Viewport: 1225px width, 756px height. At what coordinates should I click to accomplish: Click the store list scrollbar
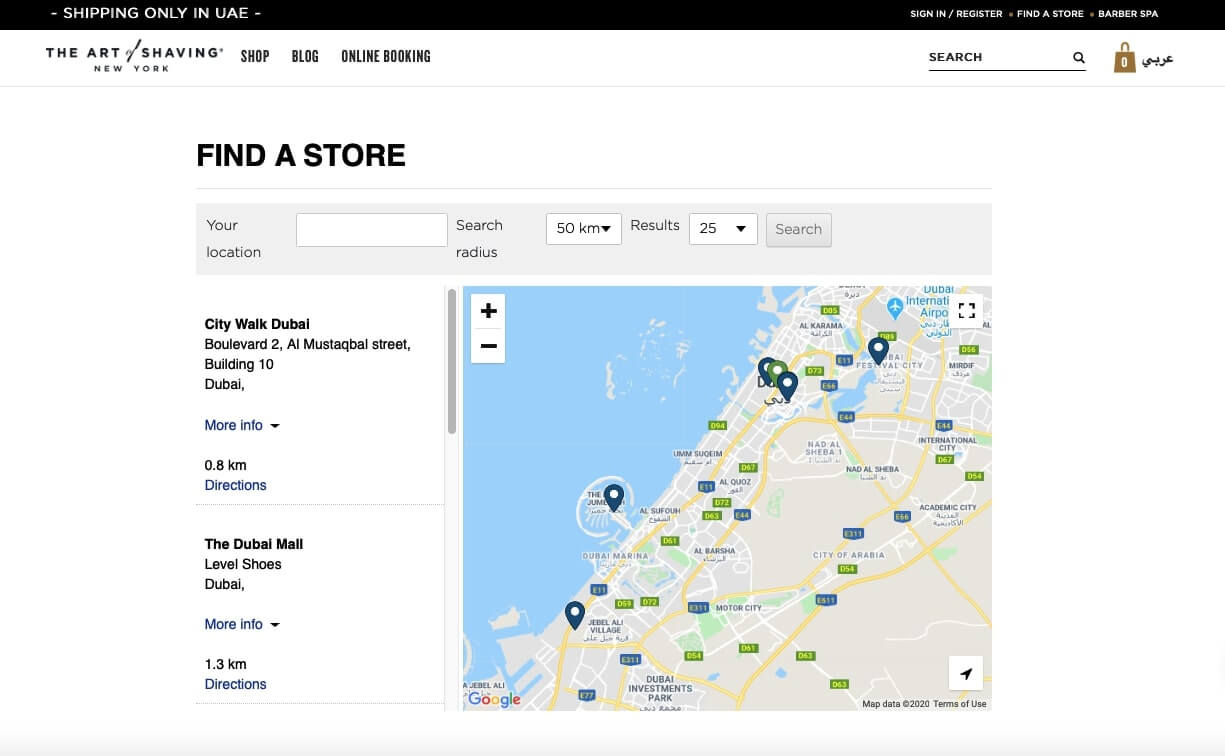click(x=452, y=362)
